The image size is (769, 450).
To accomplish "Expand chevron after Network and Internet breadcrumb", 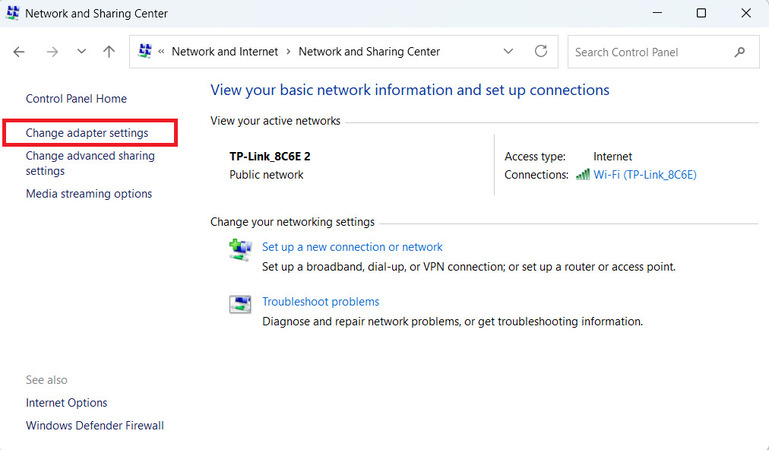I will pos(289,52).
